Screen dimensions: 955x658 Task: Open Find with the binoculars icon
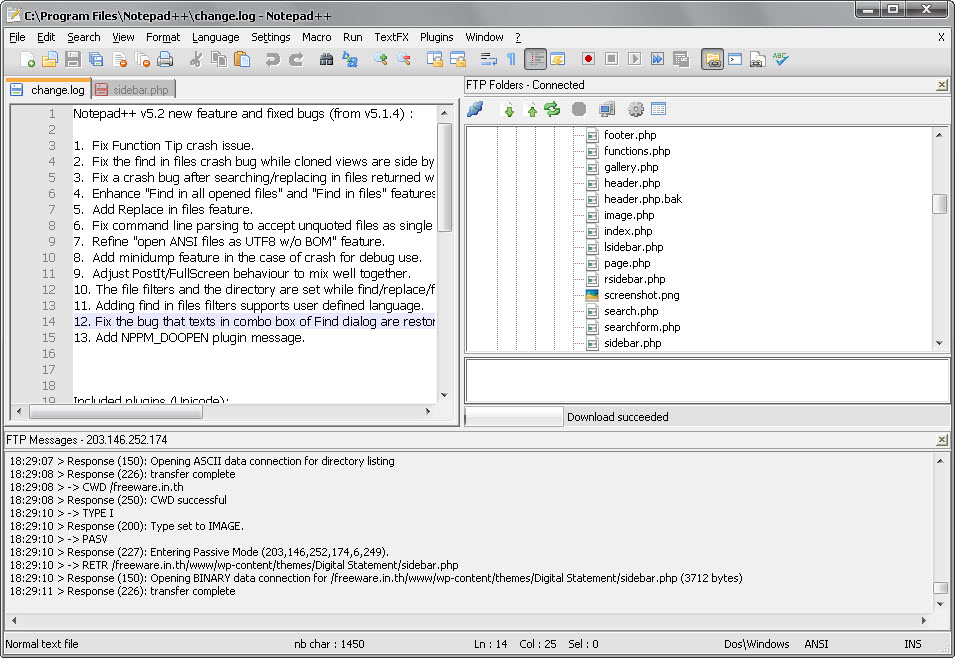tap(326, 59)
